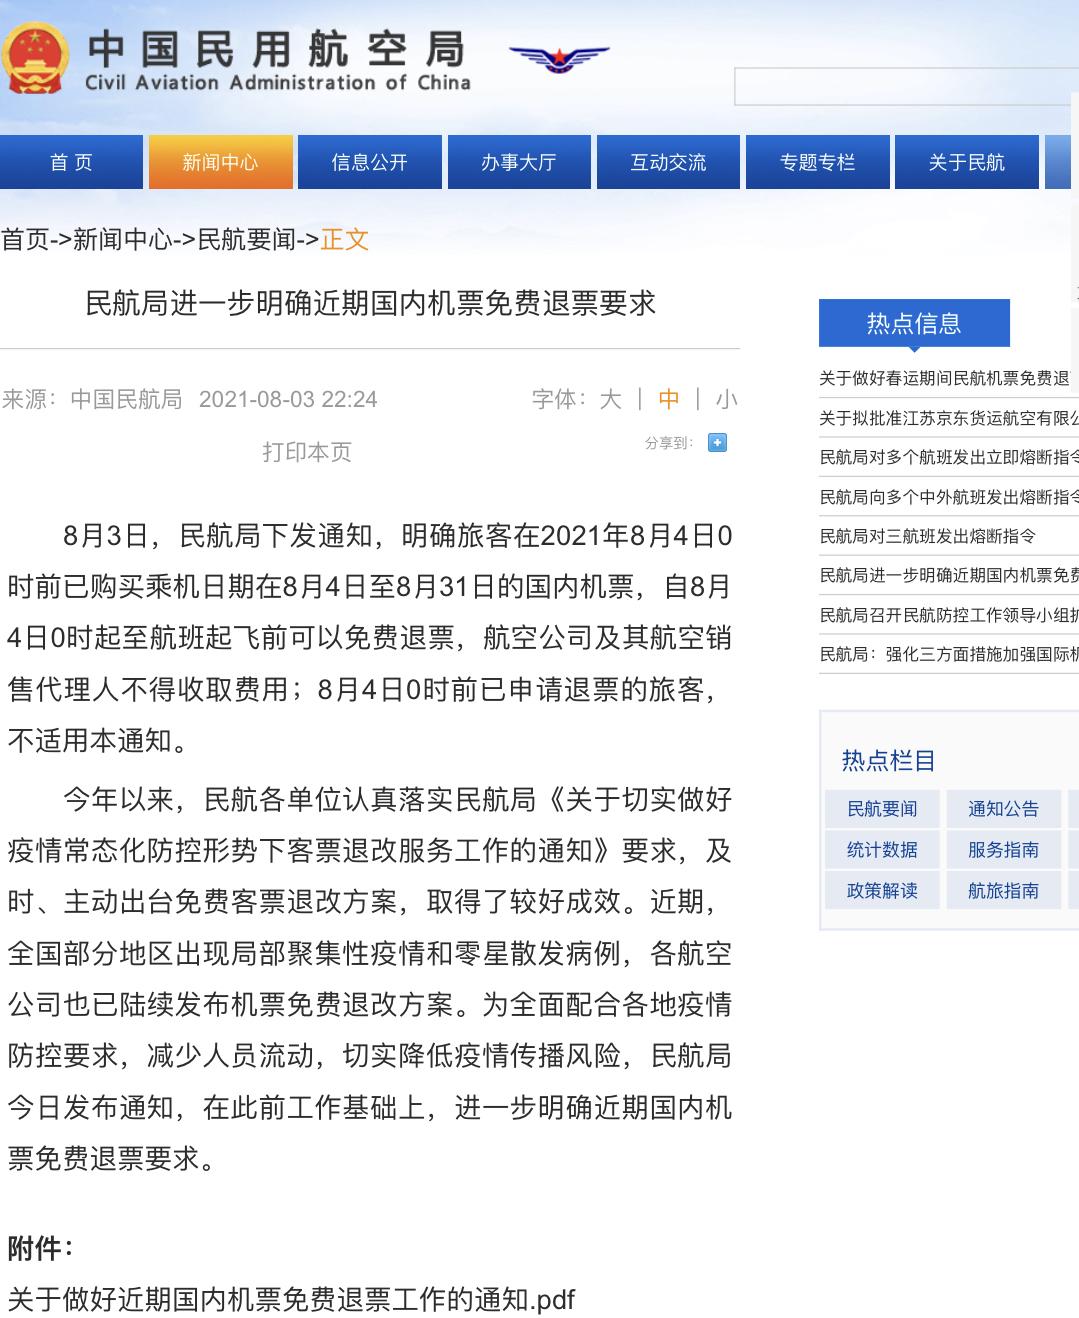Screen dimensions: 1079x1318
Task: Open 统计数据 from 热点栏目
Action: (881, 849)
